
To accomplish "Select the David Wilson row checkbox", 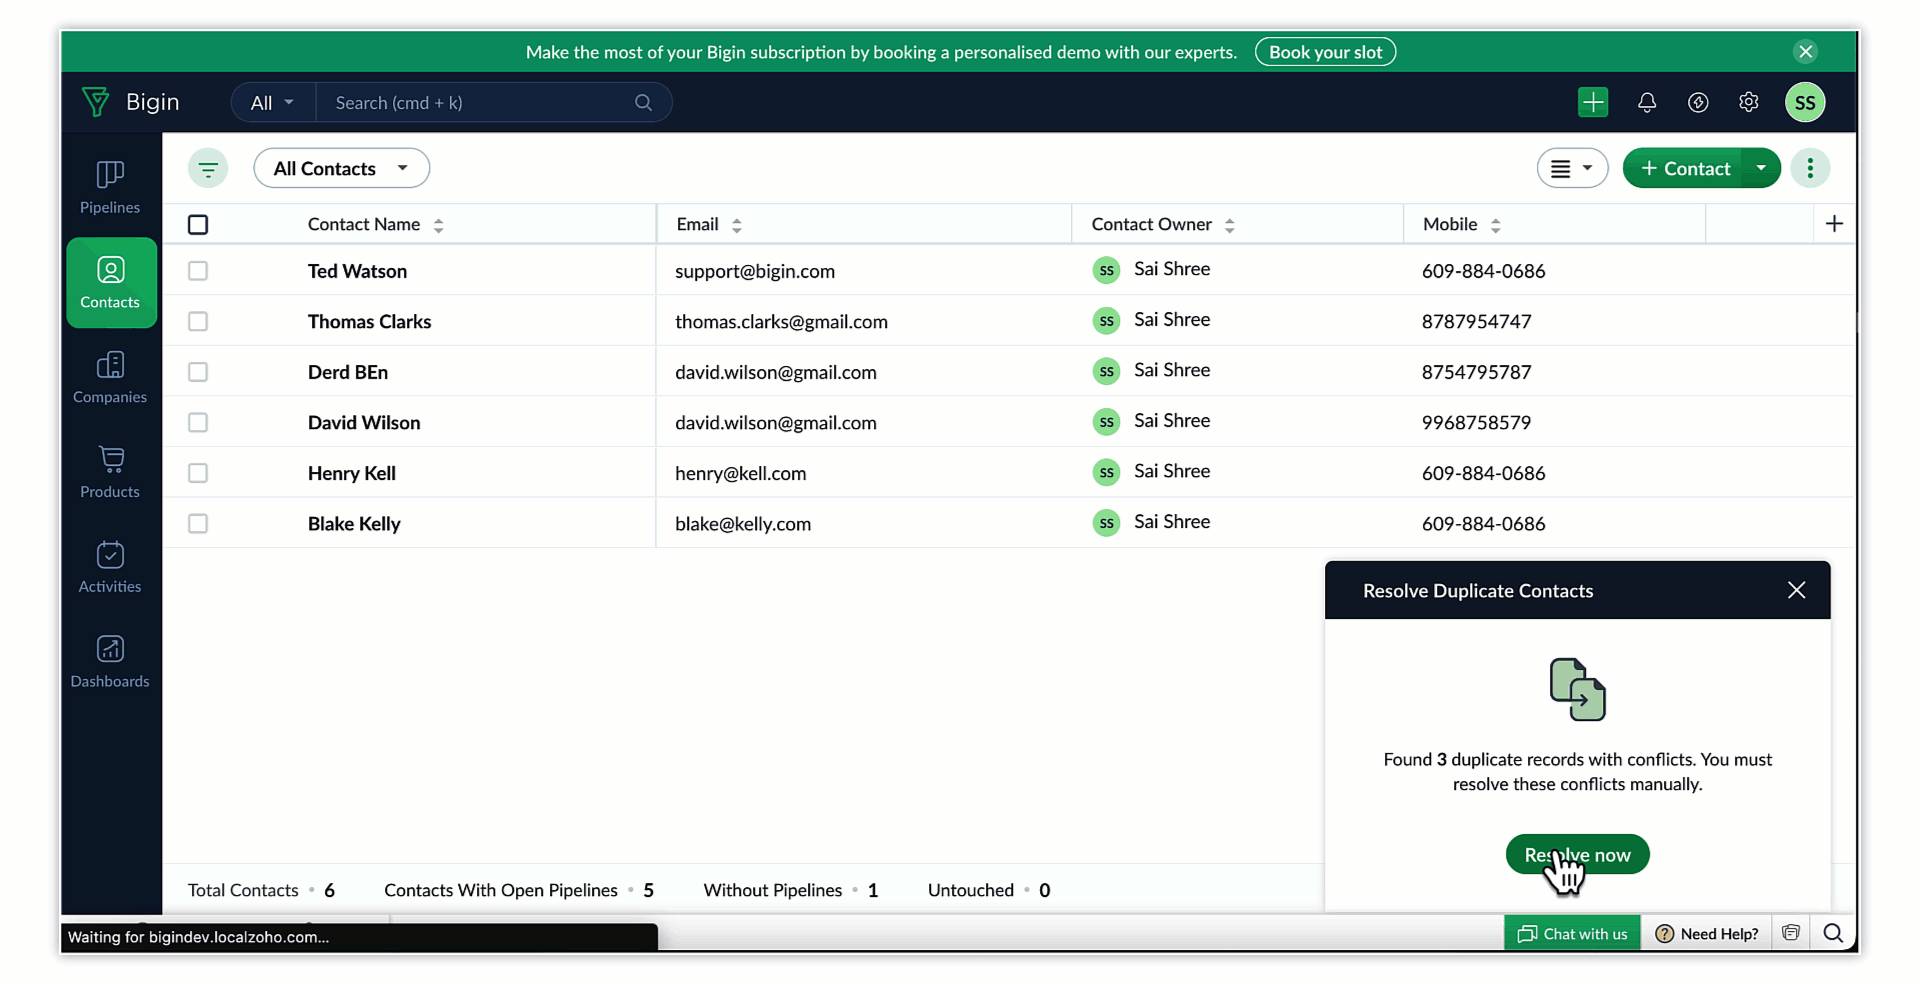I will click(x=198, y=422).
